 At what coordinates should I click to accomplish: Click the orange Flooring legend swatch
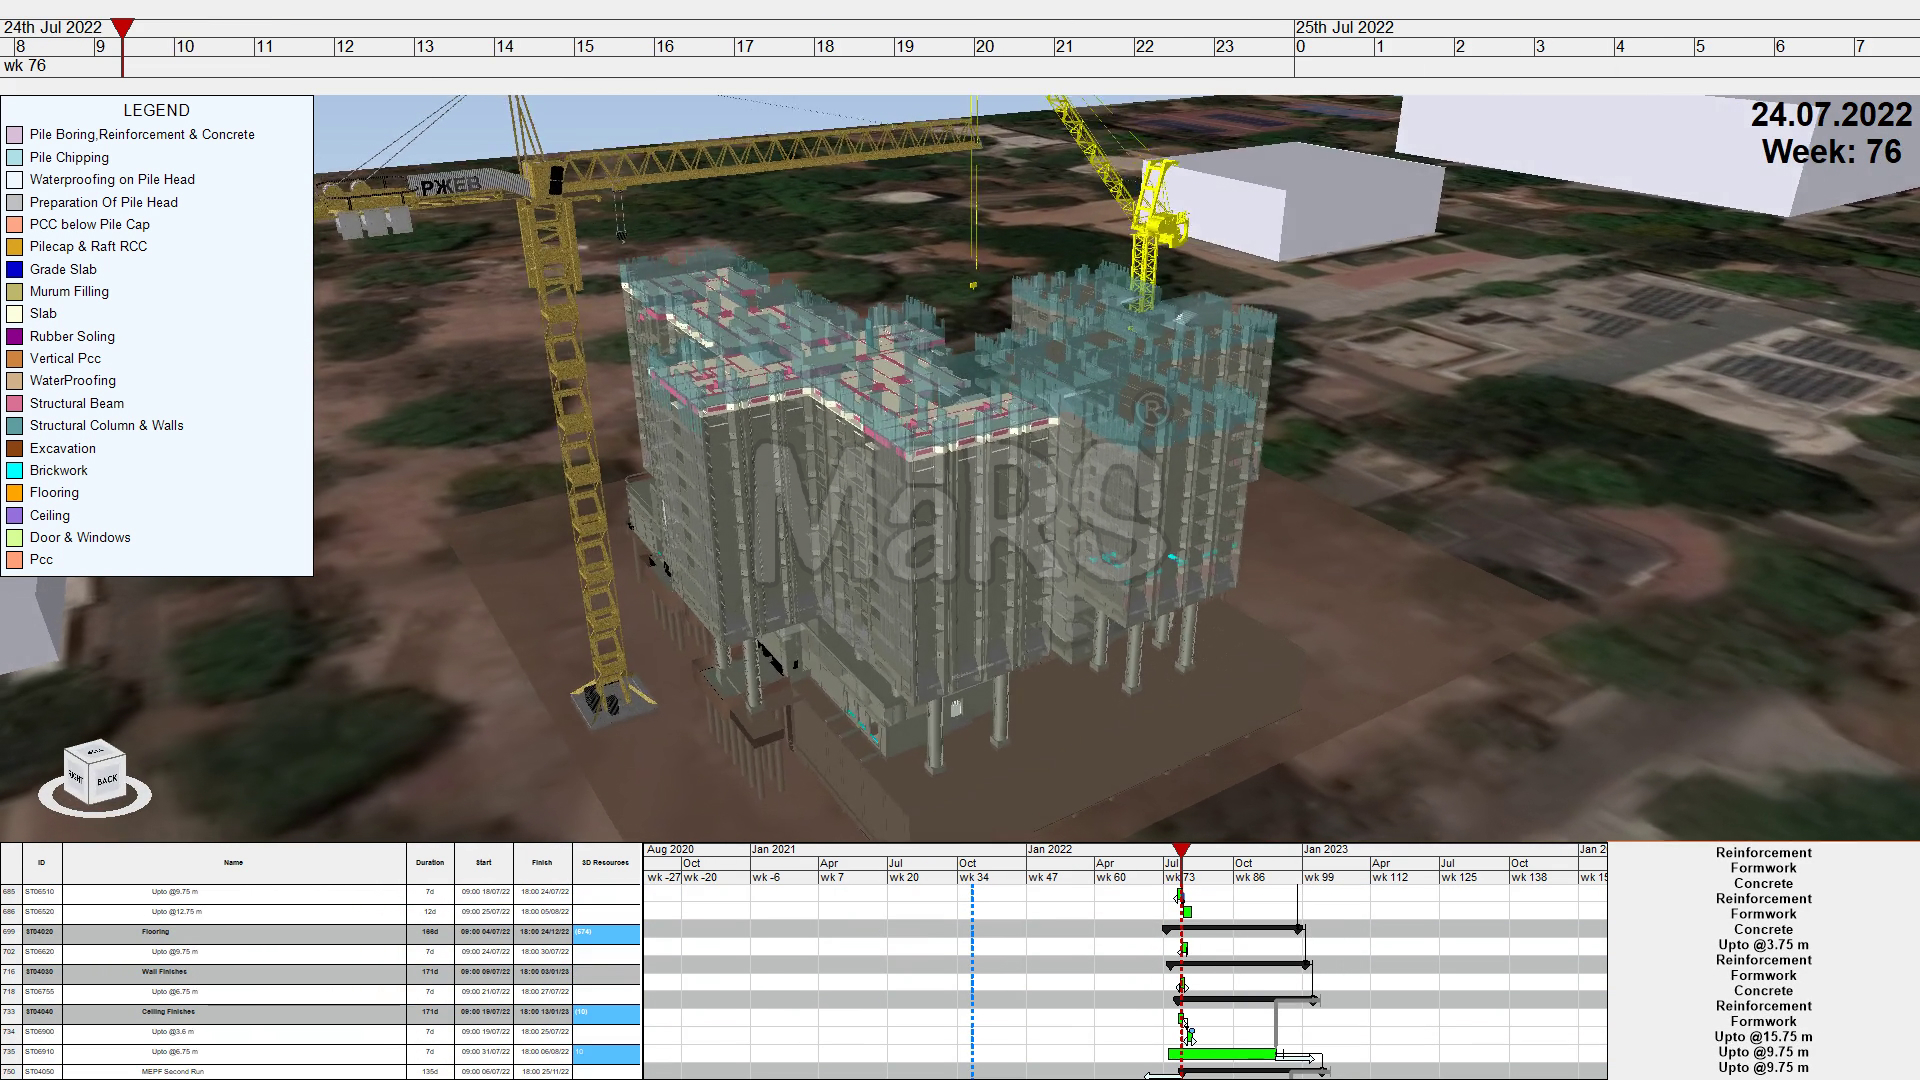[x=14, y=493]
